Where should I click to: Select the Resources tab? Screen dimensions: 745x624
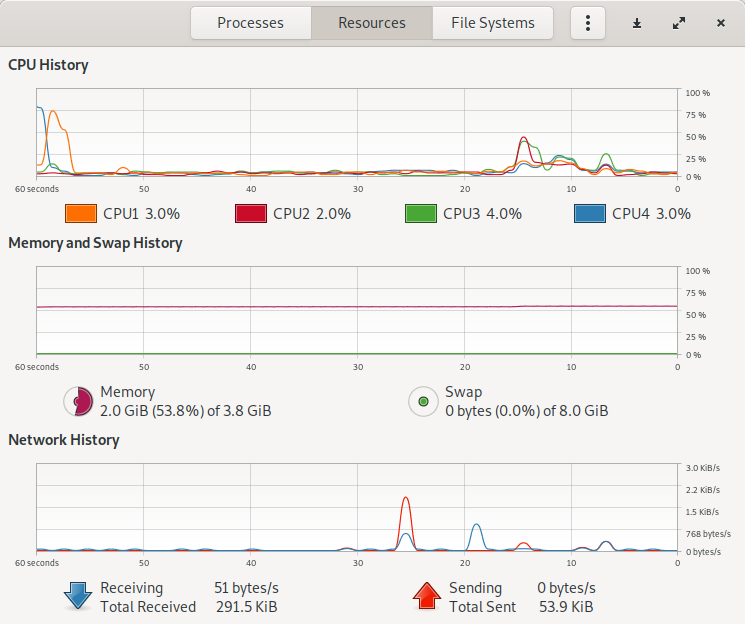(x=372, y=23)
